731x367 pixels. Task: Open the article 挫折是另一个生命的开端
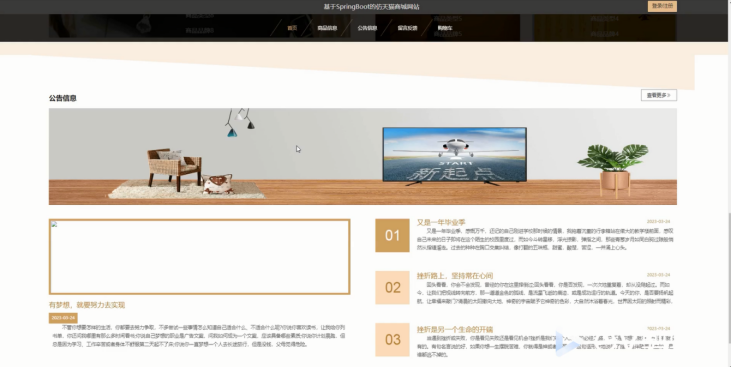click(x=455, y=329)
